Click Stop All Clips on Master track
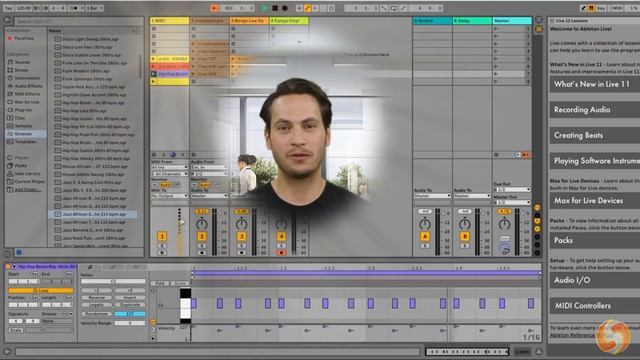 tap(496, 155)
